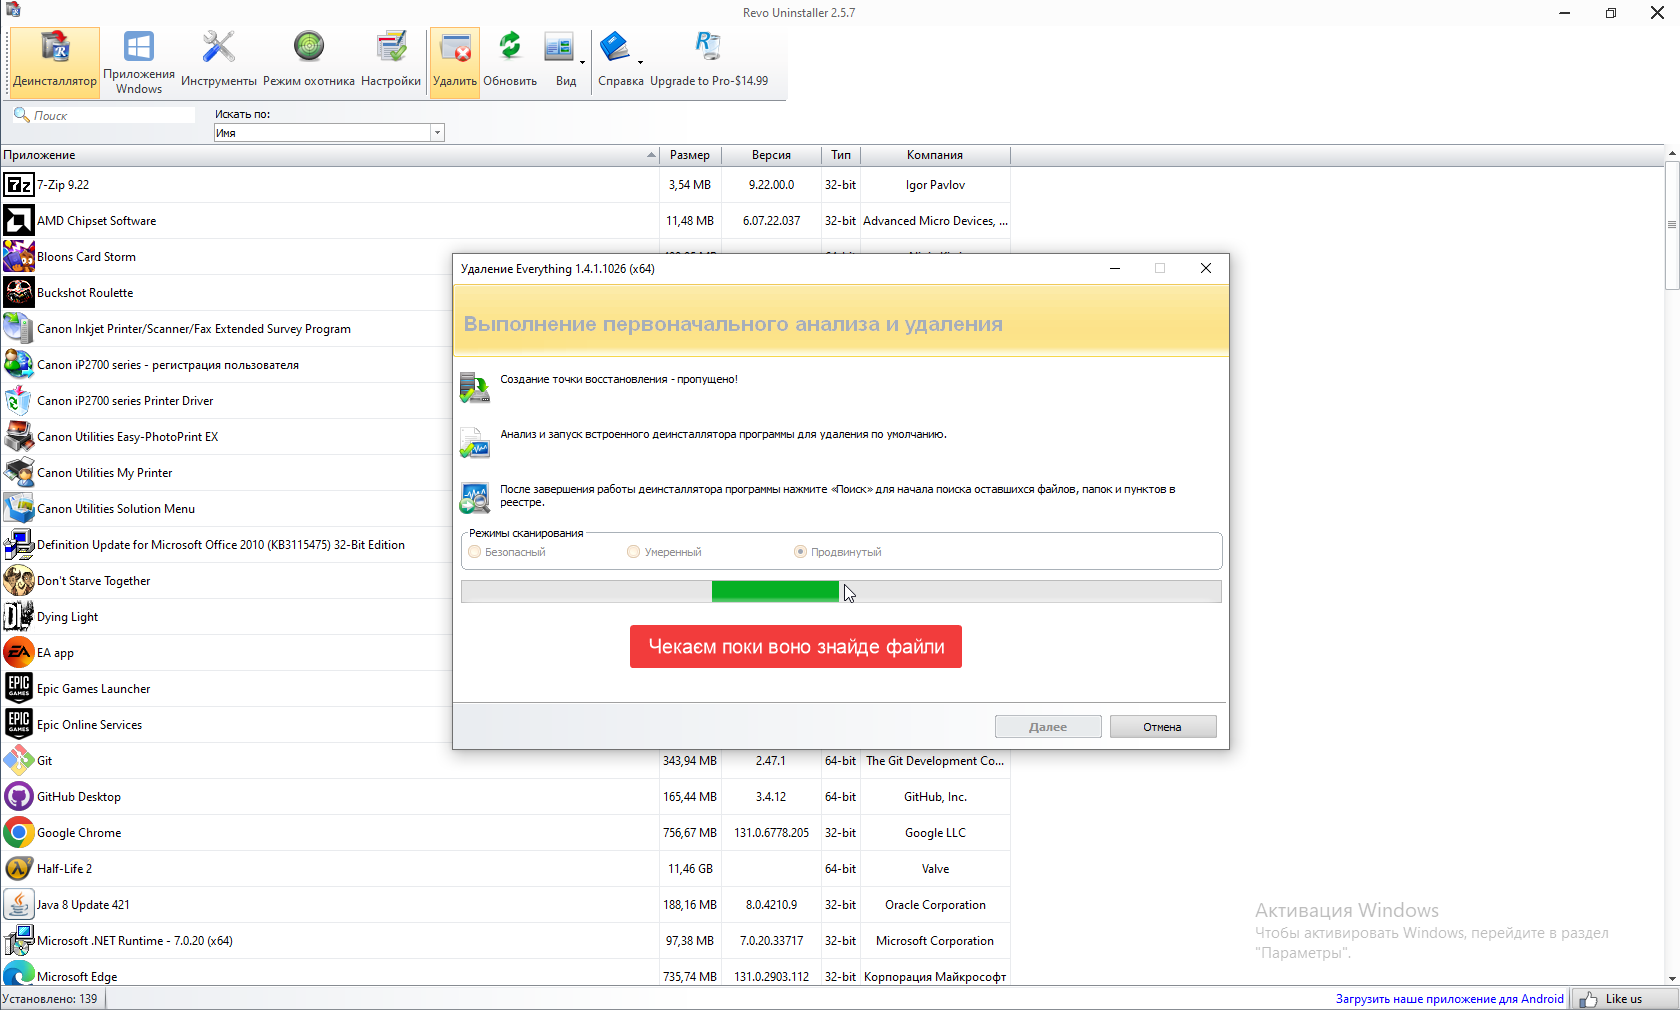Open Настройки settings icon

[x=391, y=62]
